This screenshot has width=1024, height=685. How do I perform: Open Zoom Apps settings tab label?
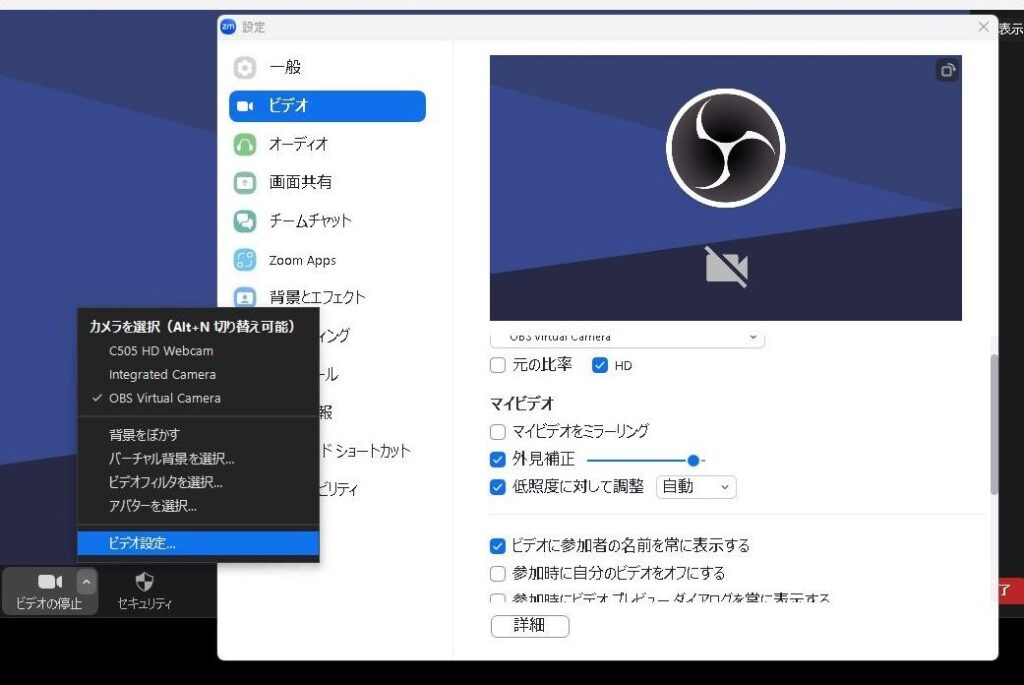pos(302,261)
